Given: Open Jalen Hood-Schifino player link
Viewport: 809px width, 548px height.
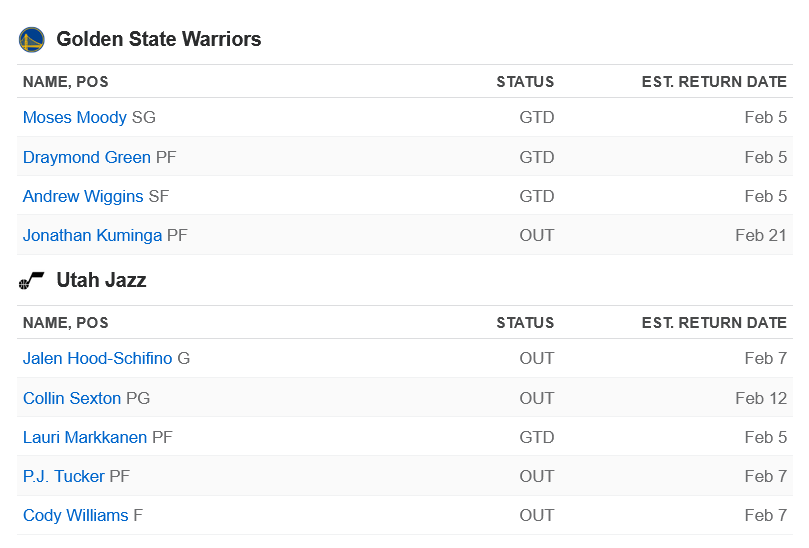Looking at the screenshot, I should tap(98, 358).
